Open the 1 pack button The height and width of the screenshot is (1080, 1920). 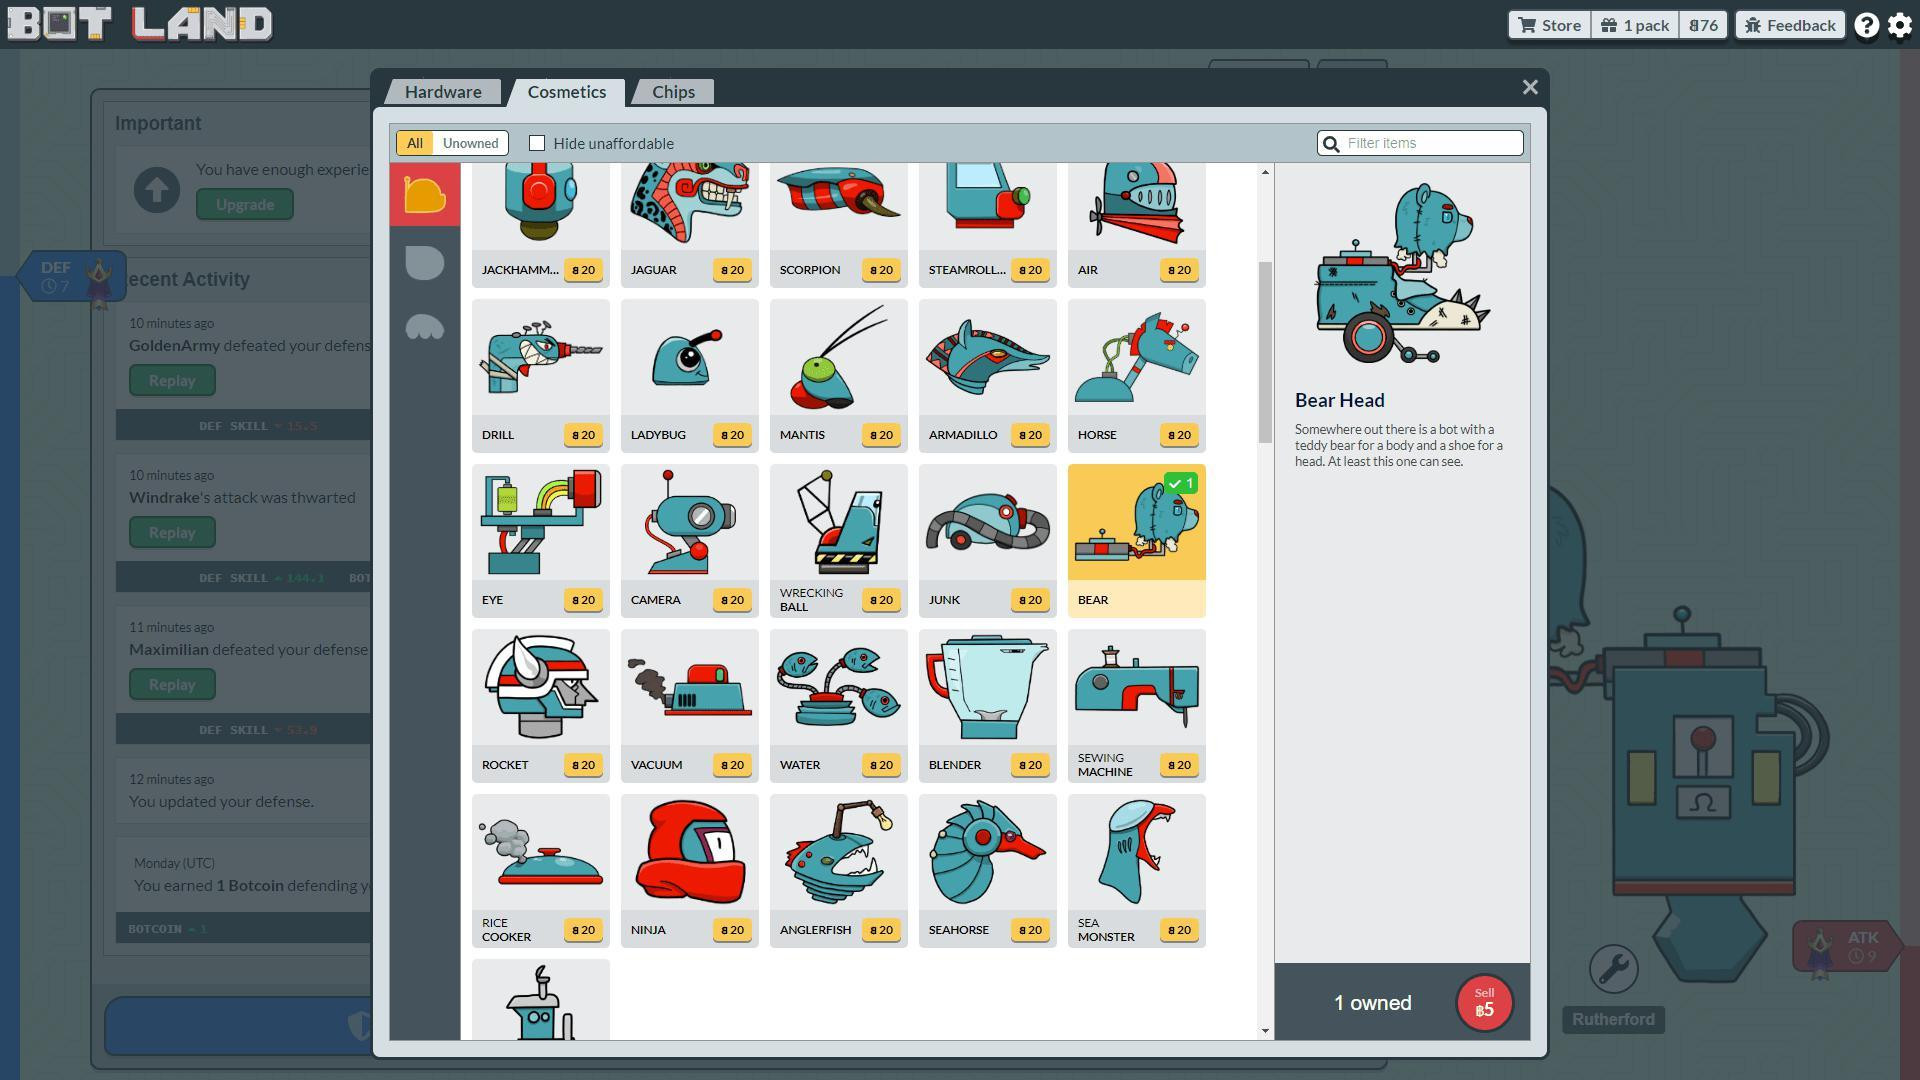tap(1635, 25)
